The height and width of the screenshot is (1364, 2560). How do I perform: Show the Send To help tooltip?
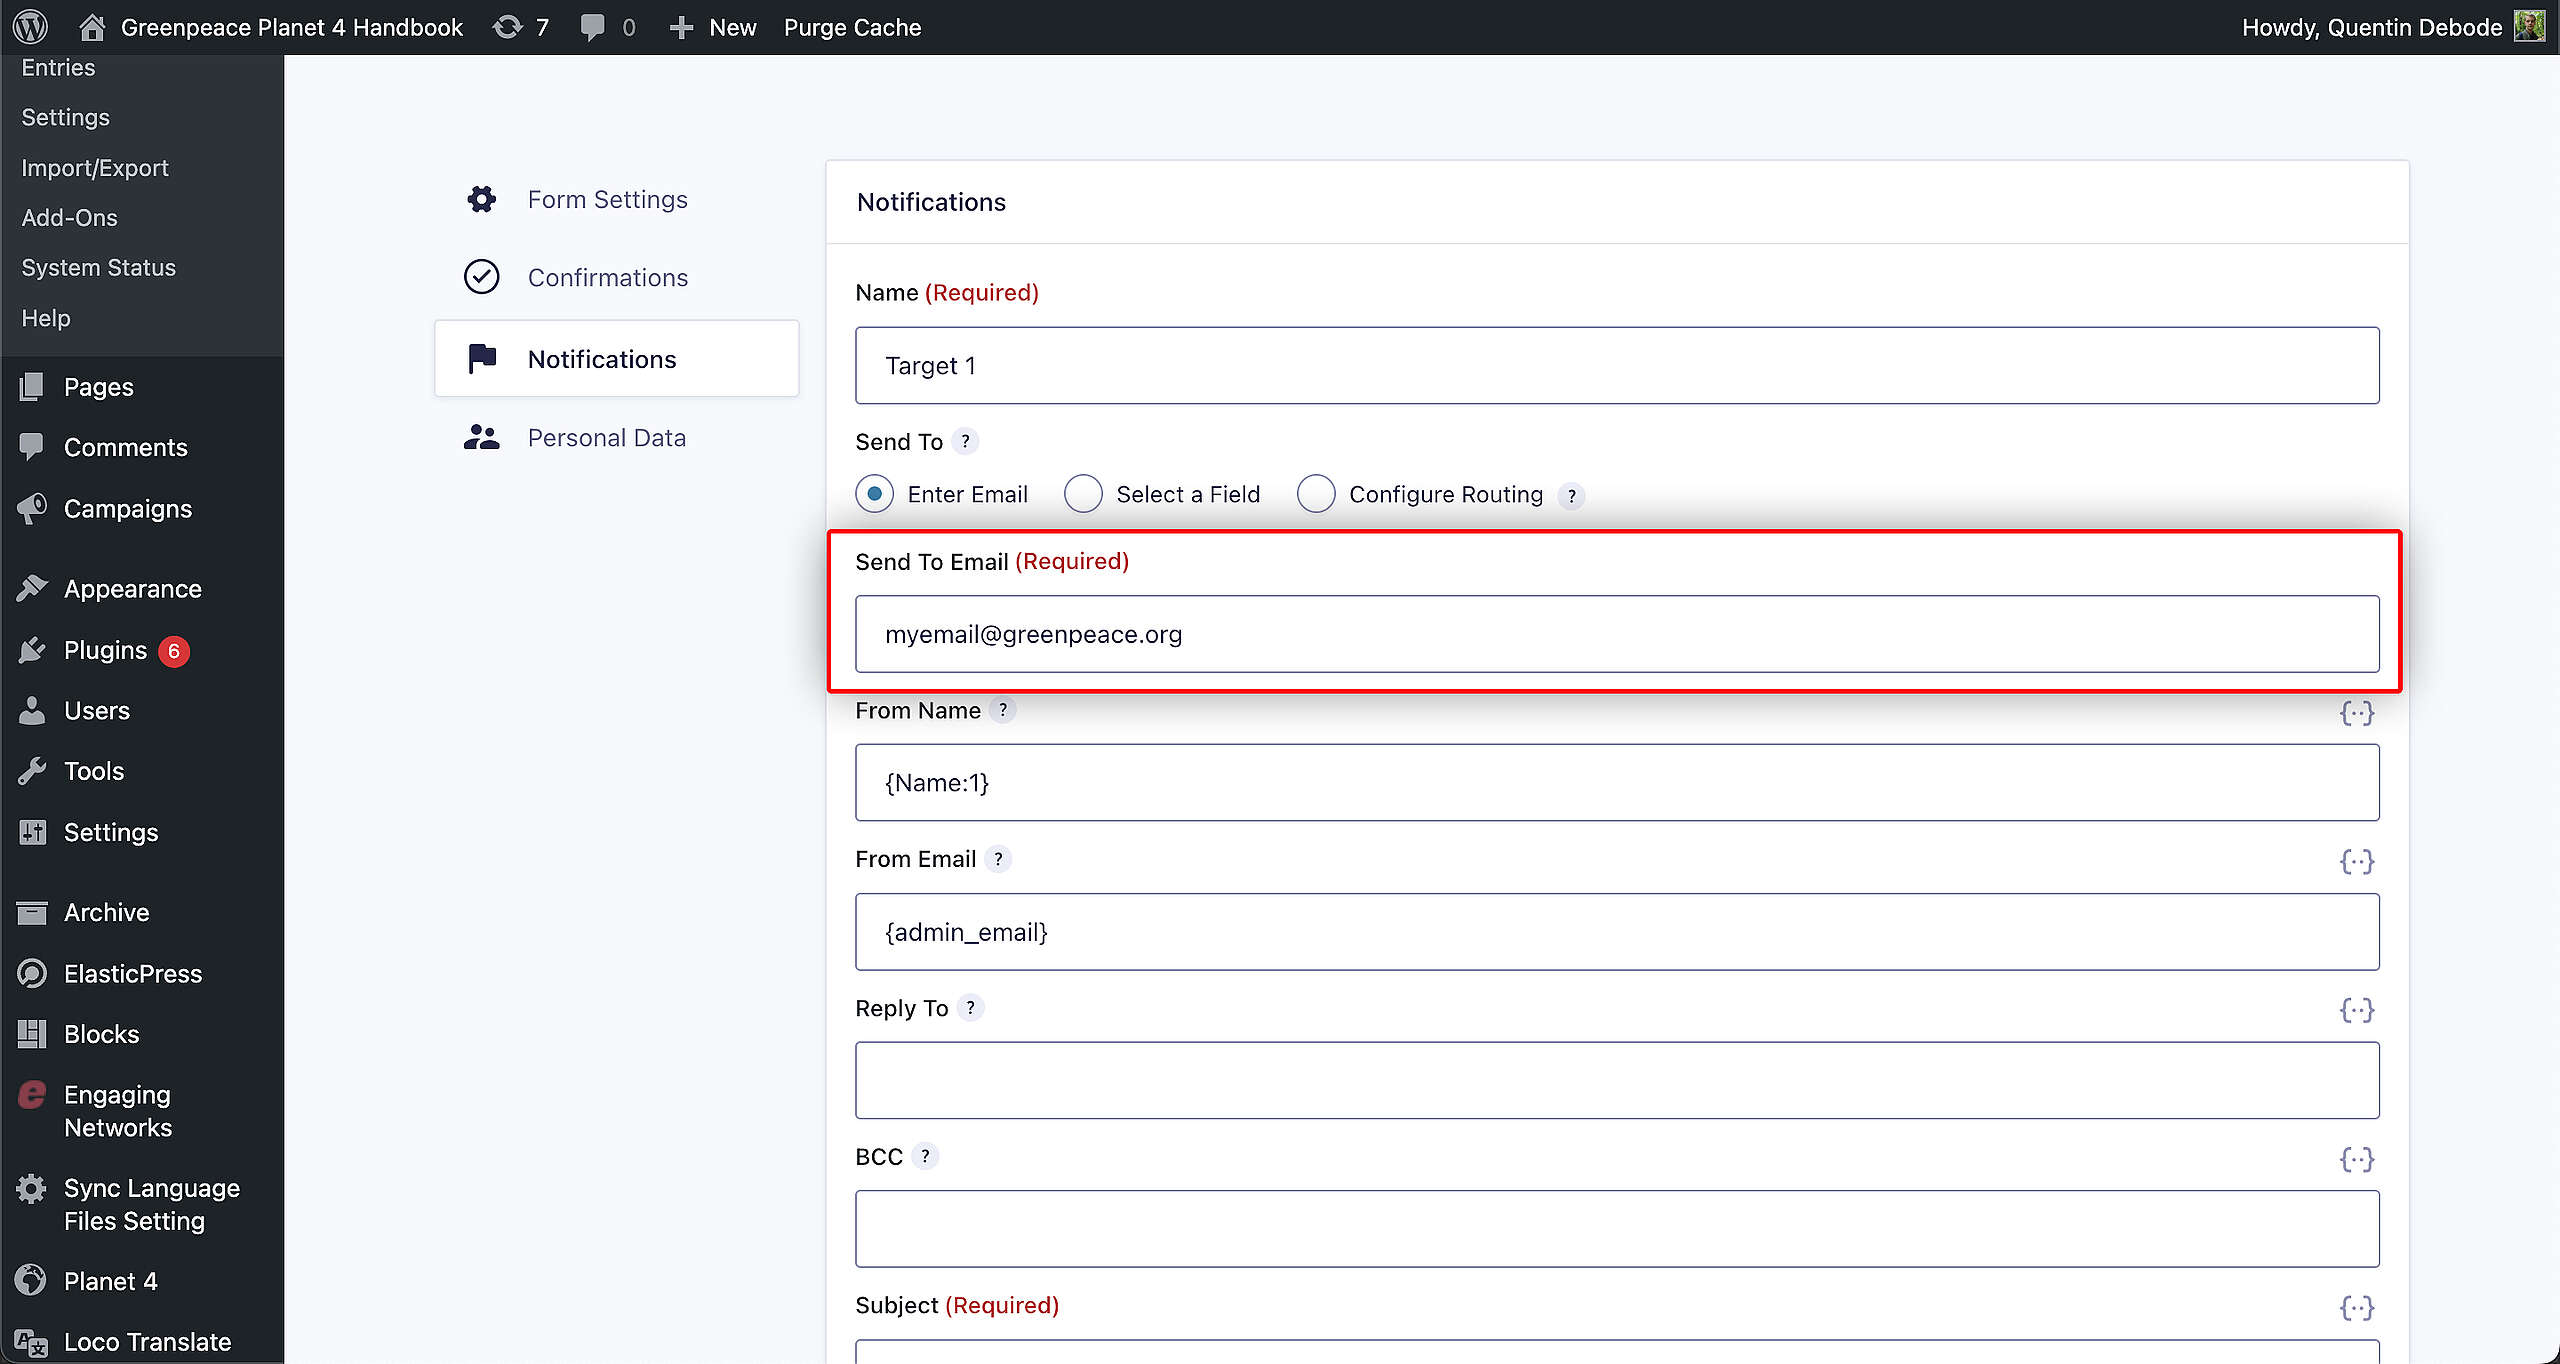(965, 441)
